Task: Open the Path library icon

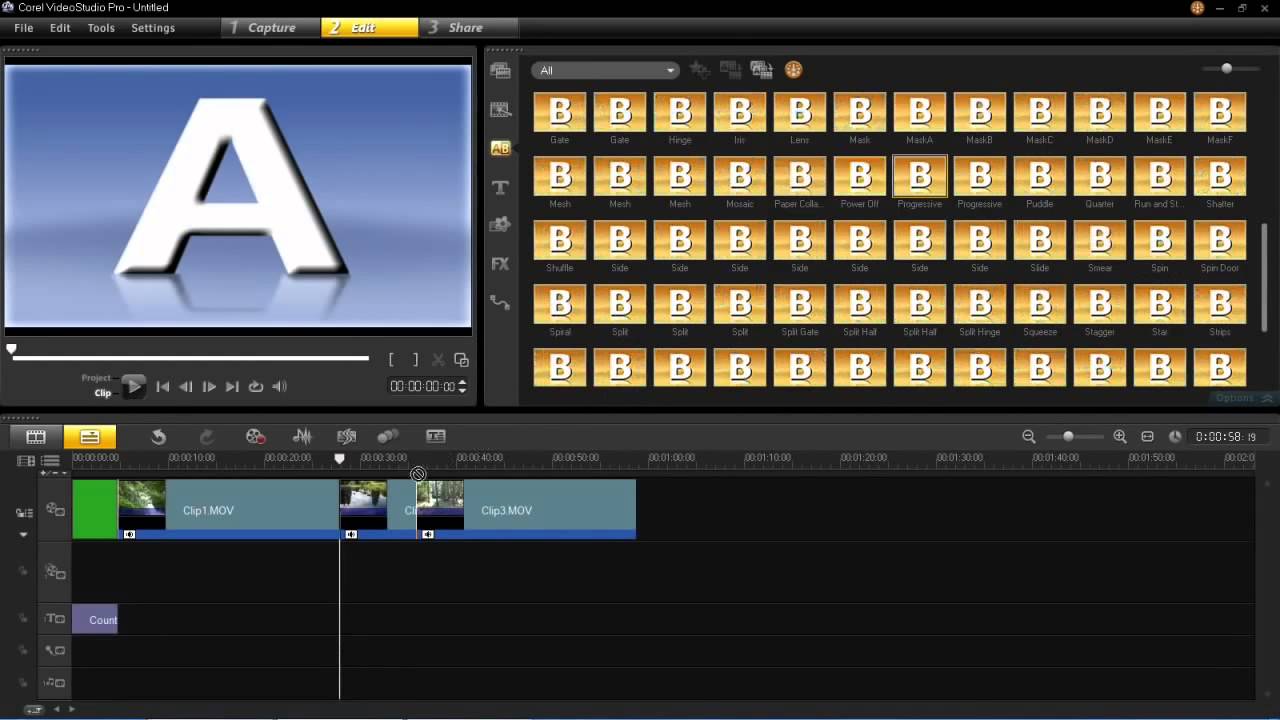Action: pyautogui.click(x=500, y=302)
